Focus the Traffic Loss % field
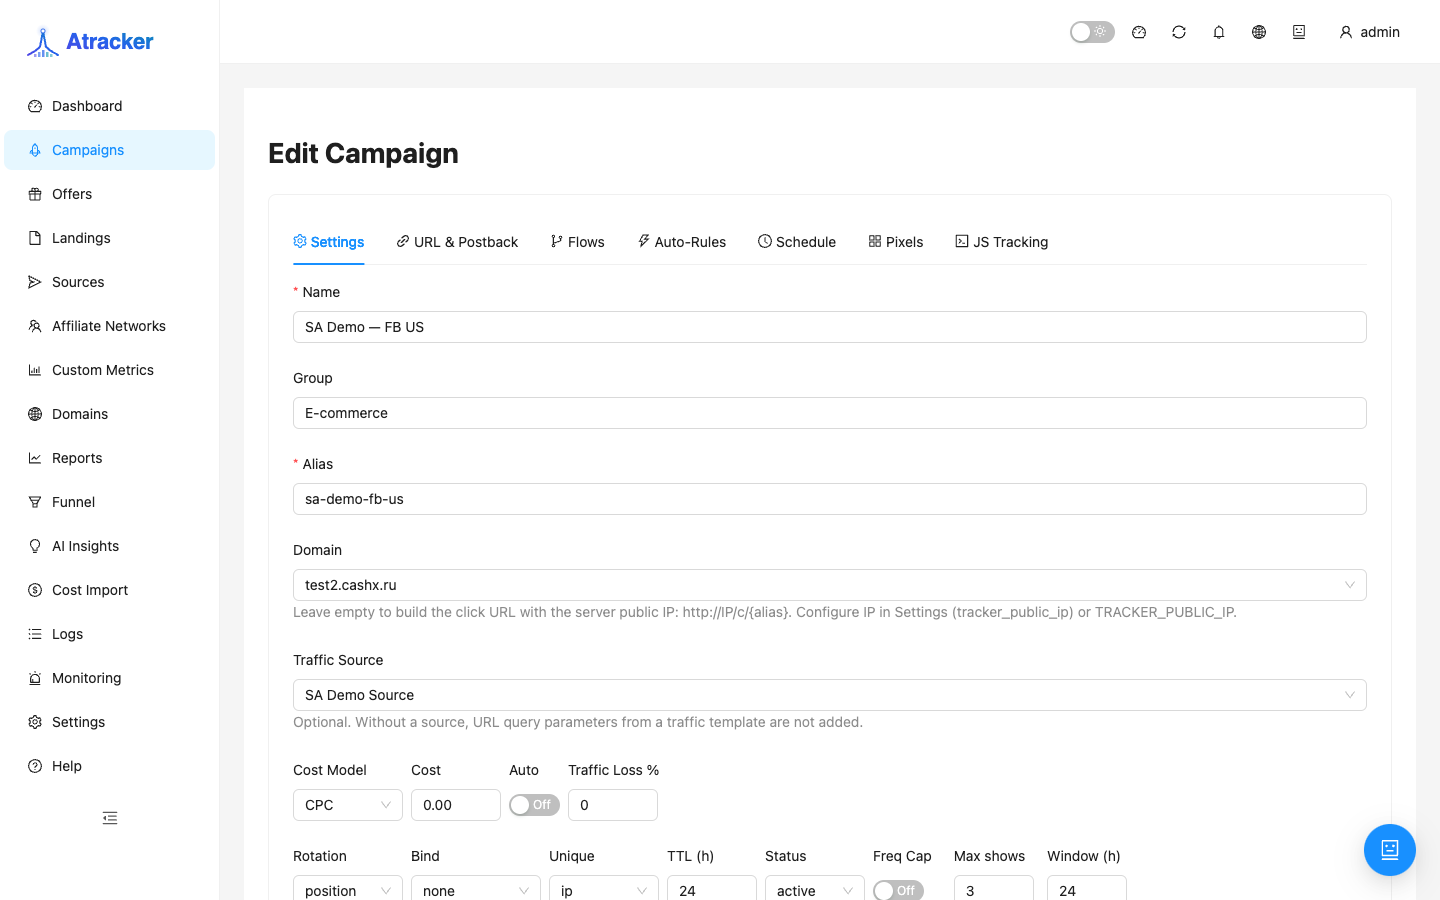1440x900 pixels. point(613,805)
